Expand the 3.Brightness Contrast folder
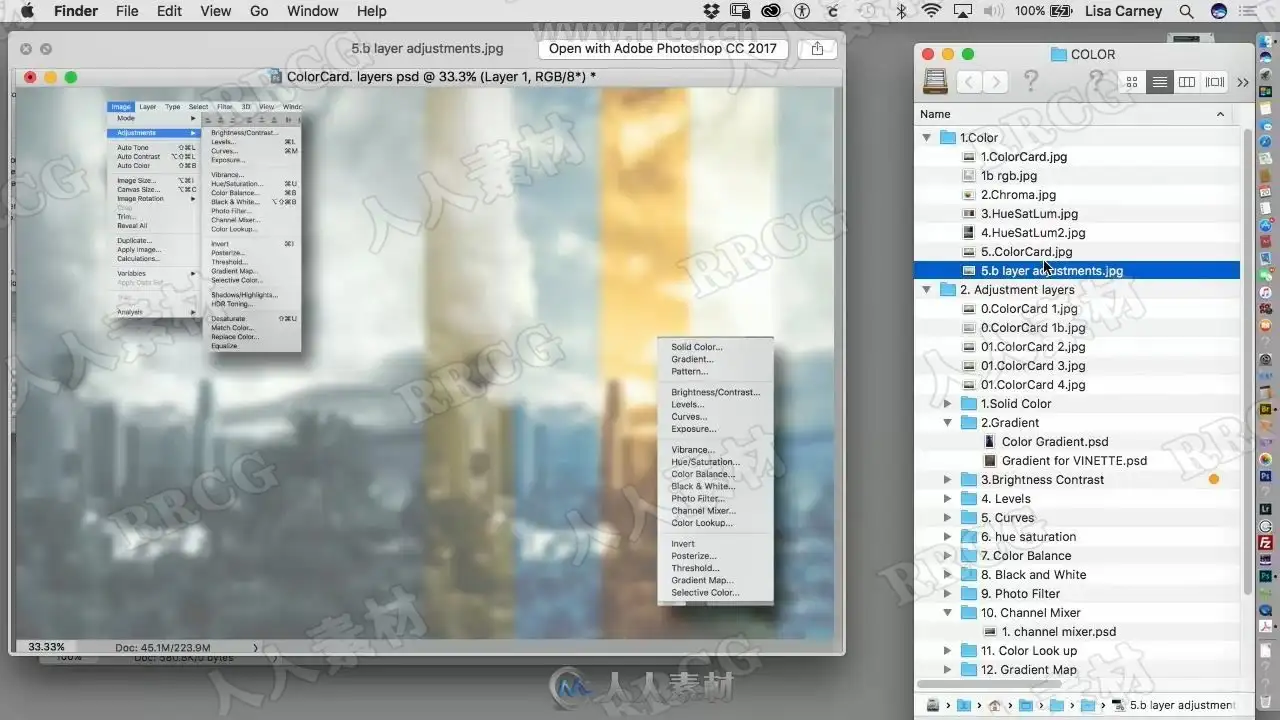The height and width of the screenshot is (720, 1280). point(947,480)
